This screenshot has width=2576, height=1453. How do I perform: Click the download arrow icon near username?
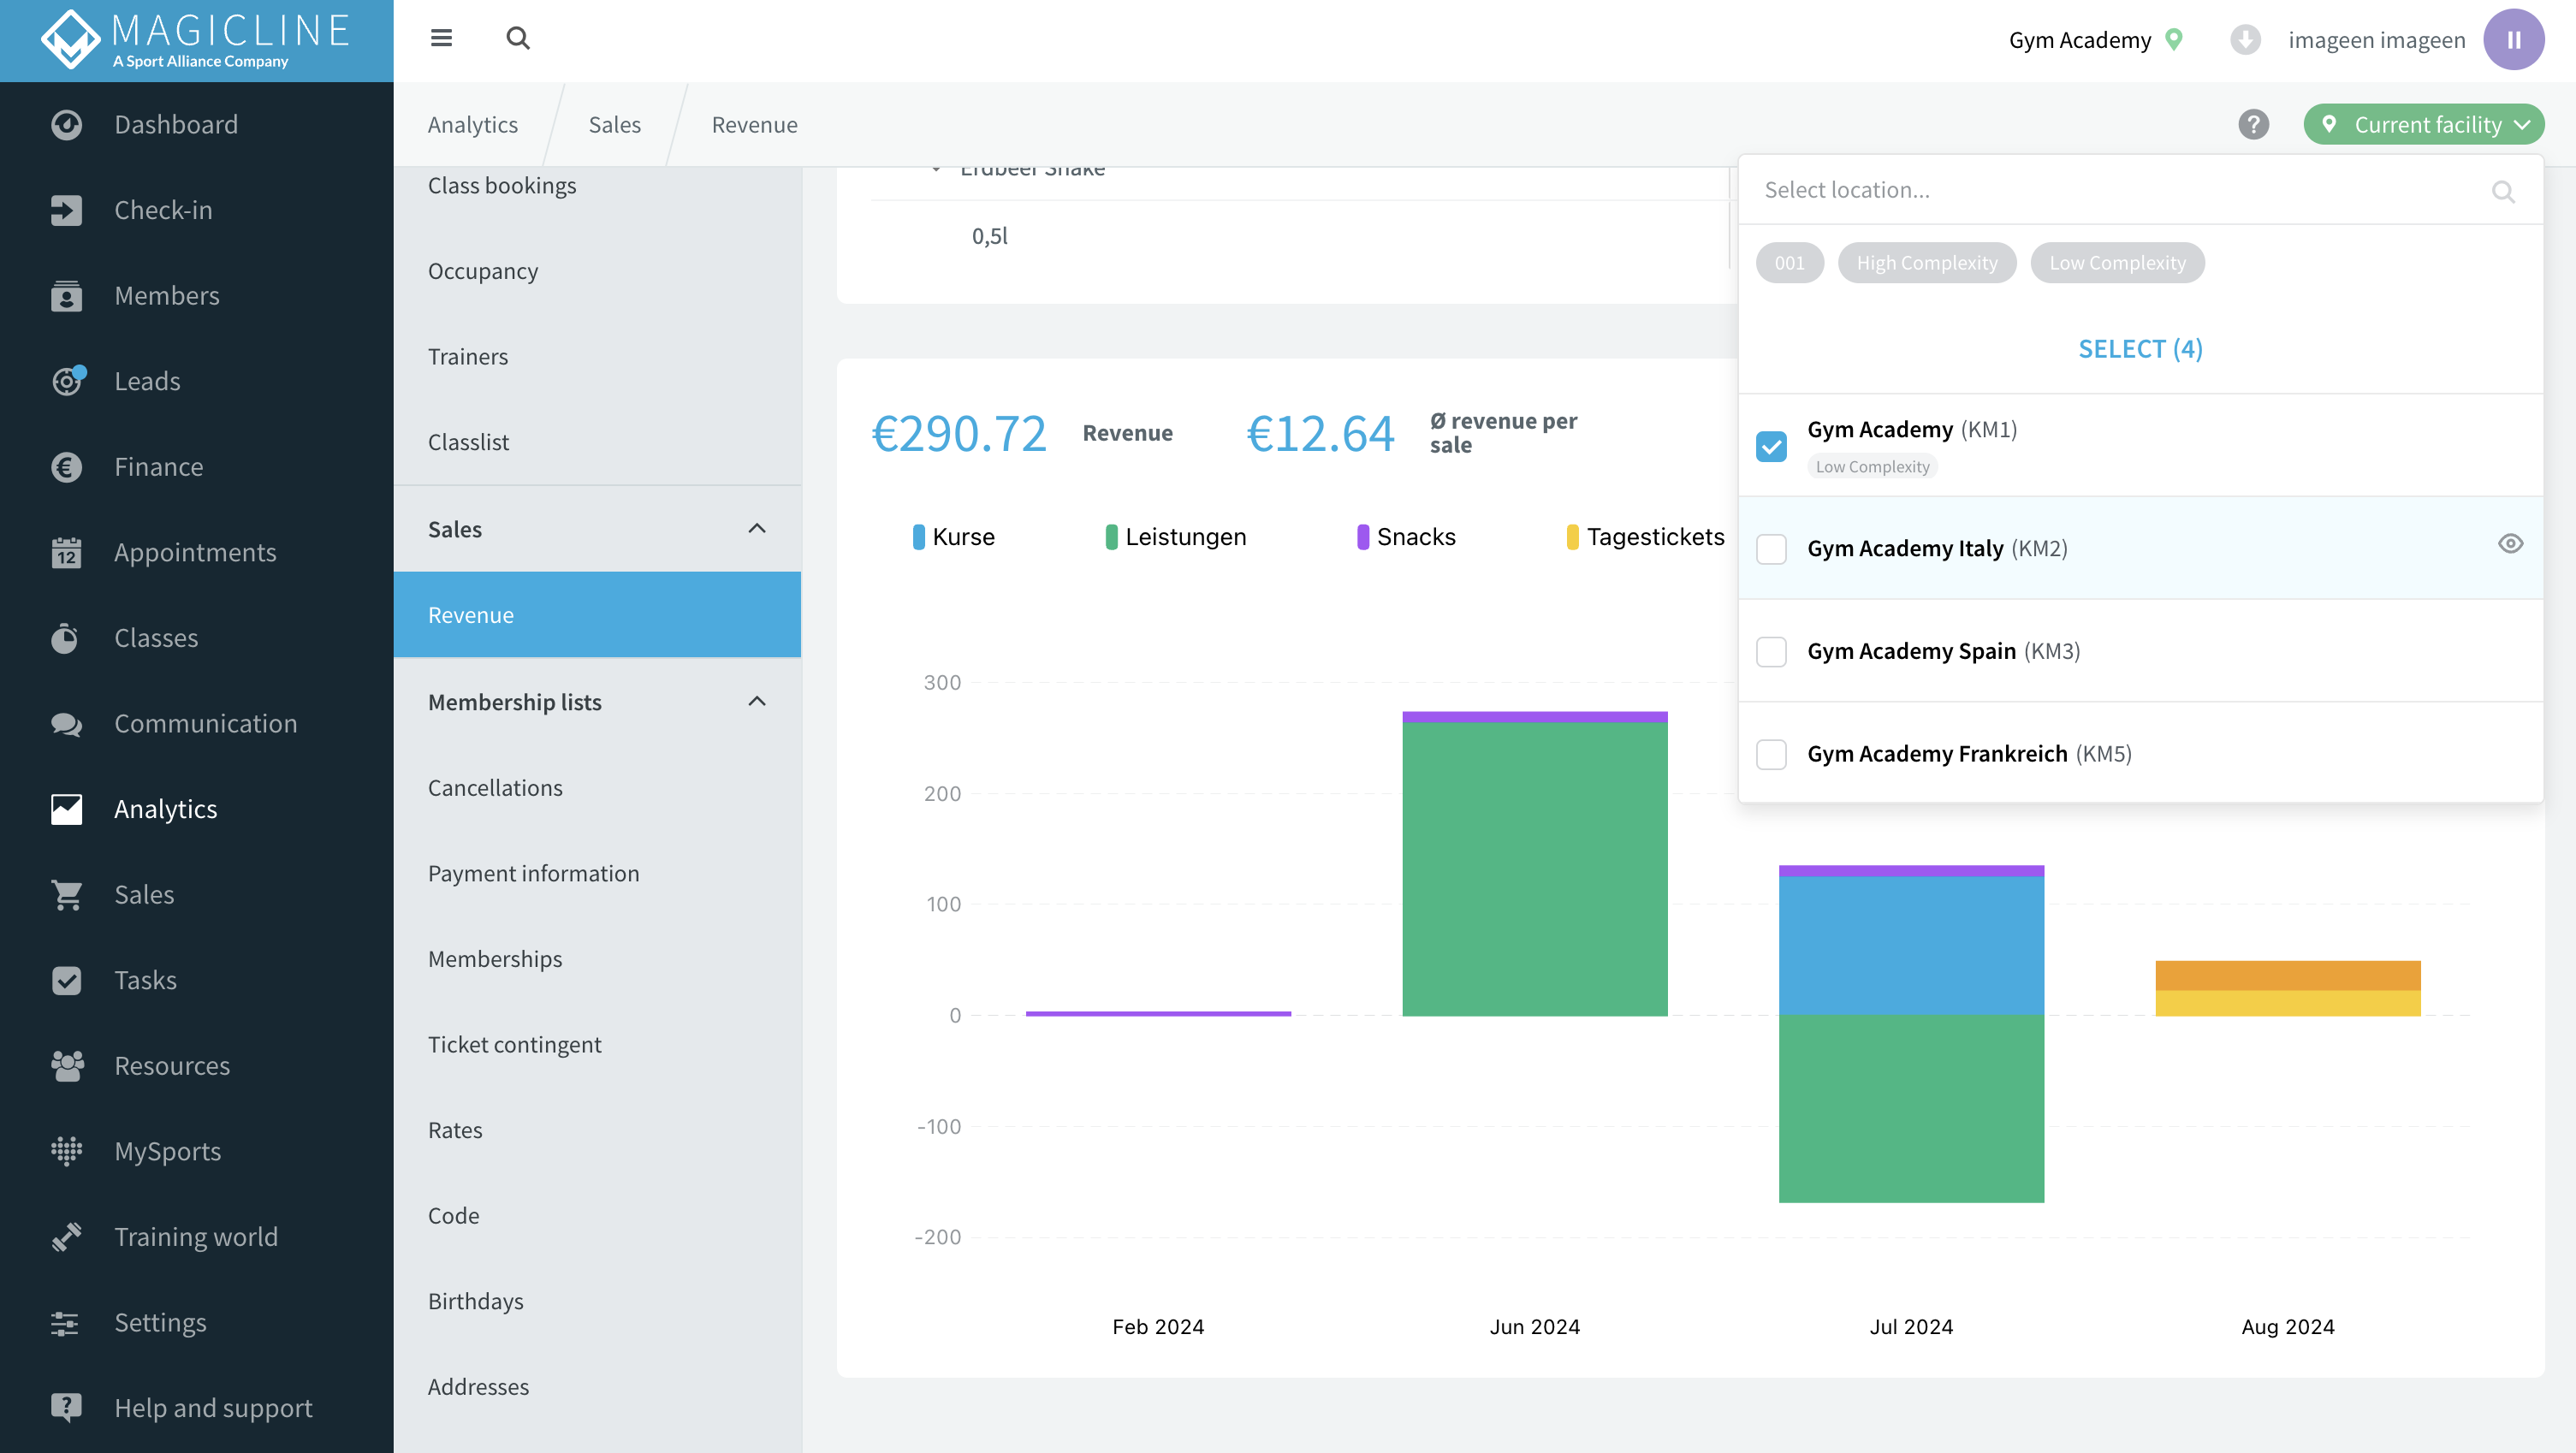[x=2245, y=40]
